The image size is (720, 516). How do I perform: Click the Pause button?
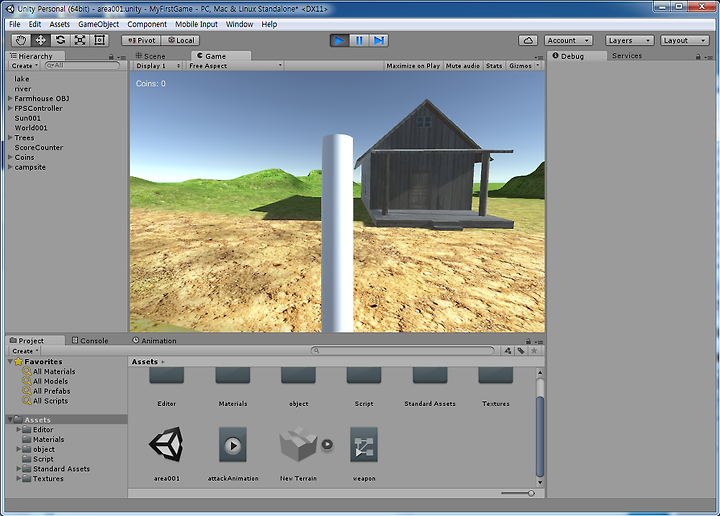point(359,40)
